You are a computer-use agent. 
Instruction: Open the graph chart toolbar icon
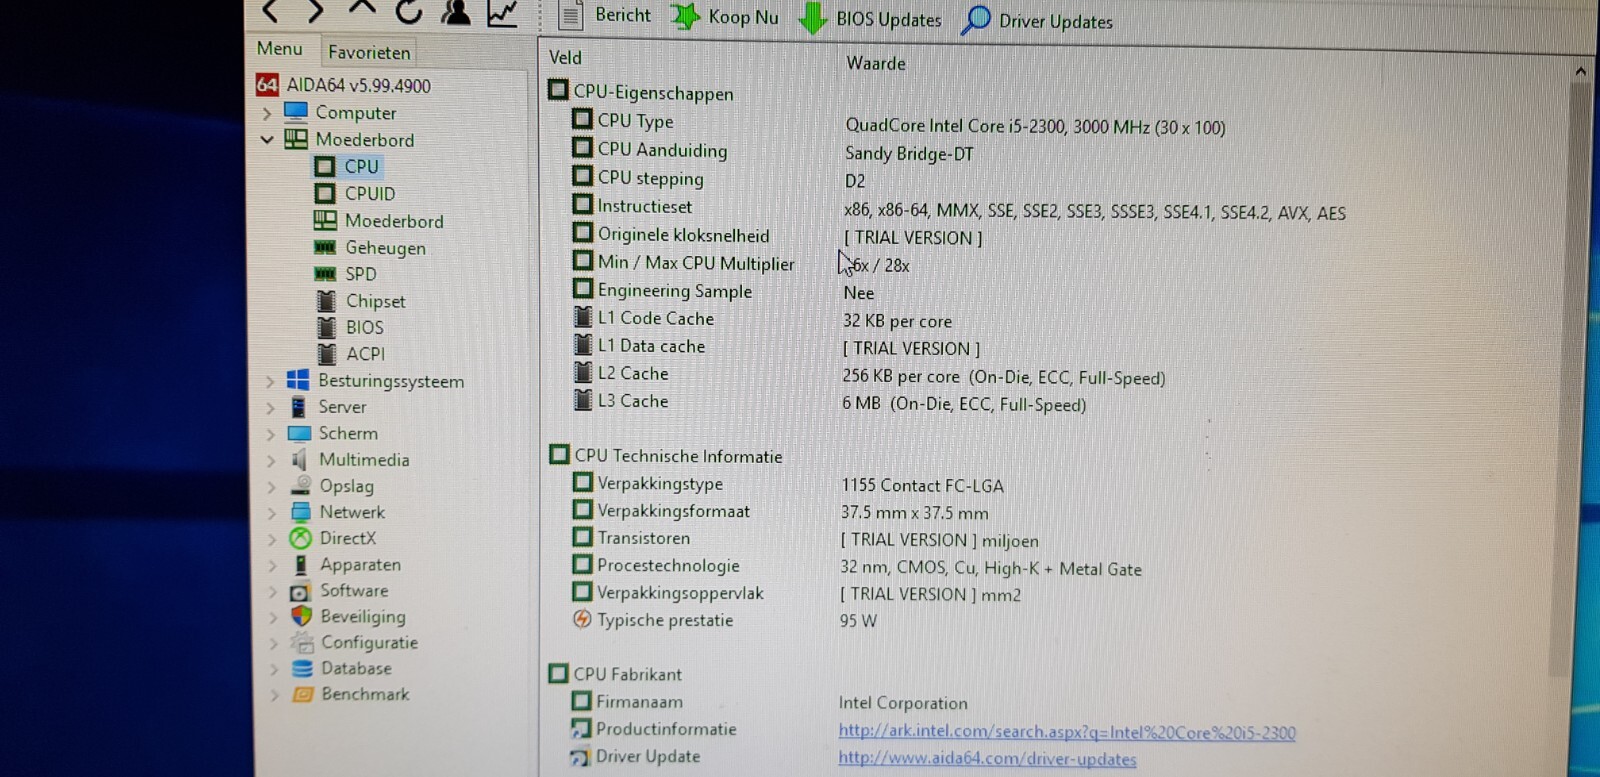(x=502, y=13)
